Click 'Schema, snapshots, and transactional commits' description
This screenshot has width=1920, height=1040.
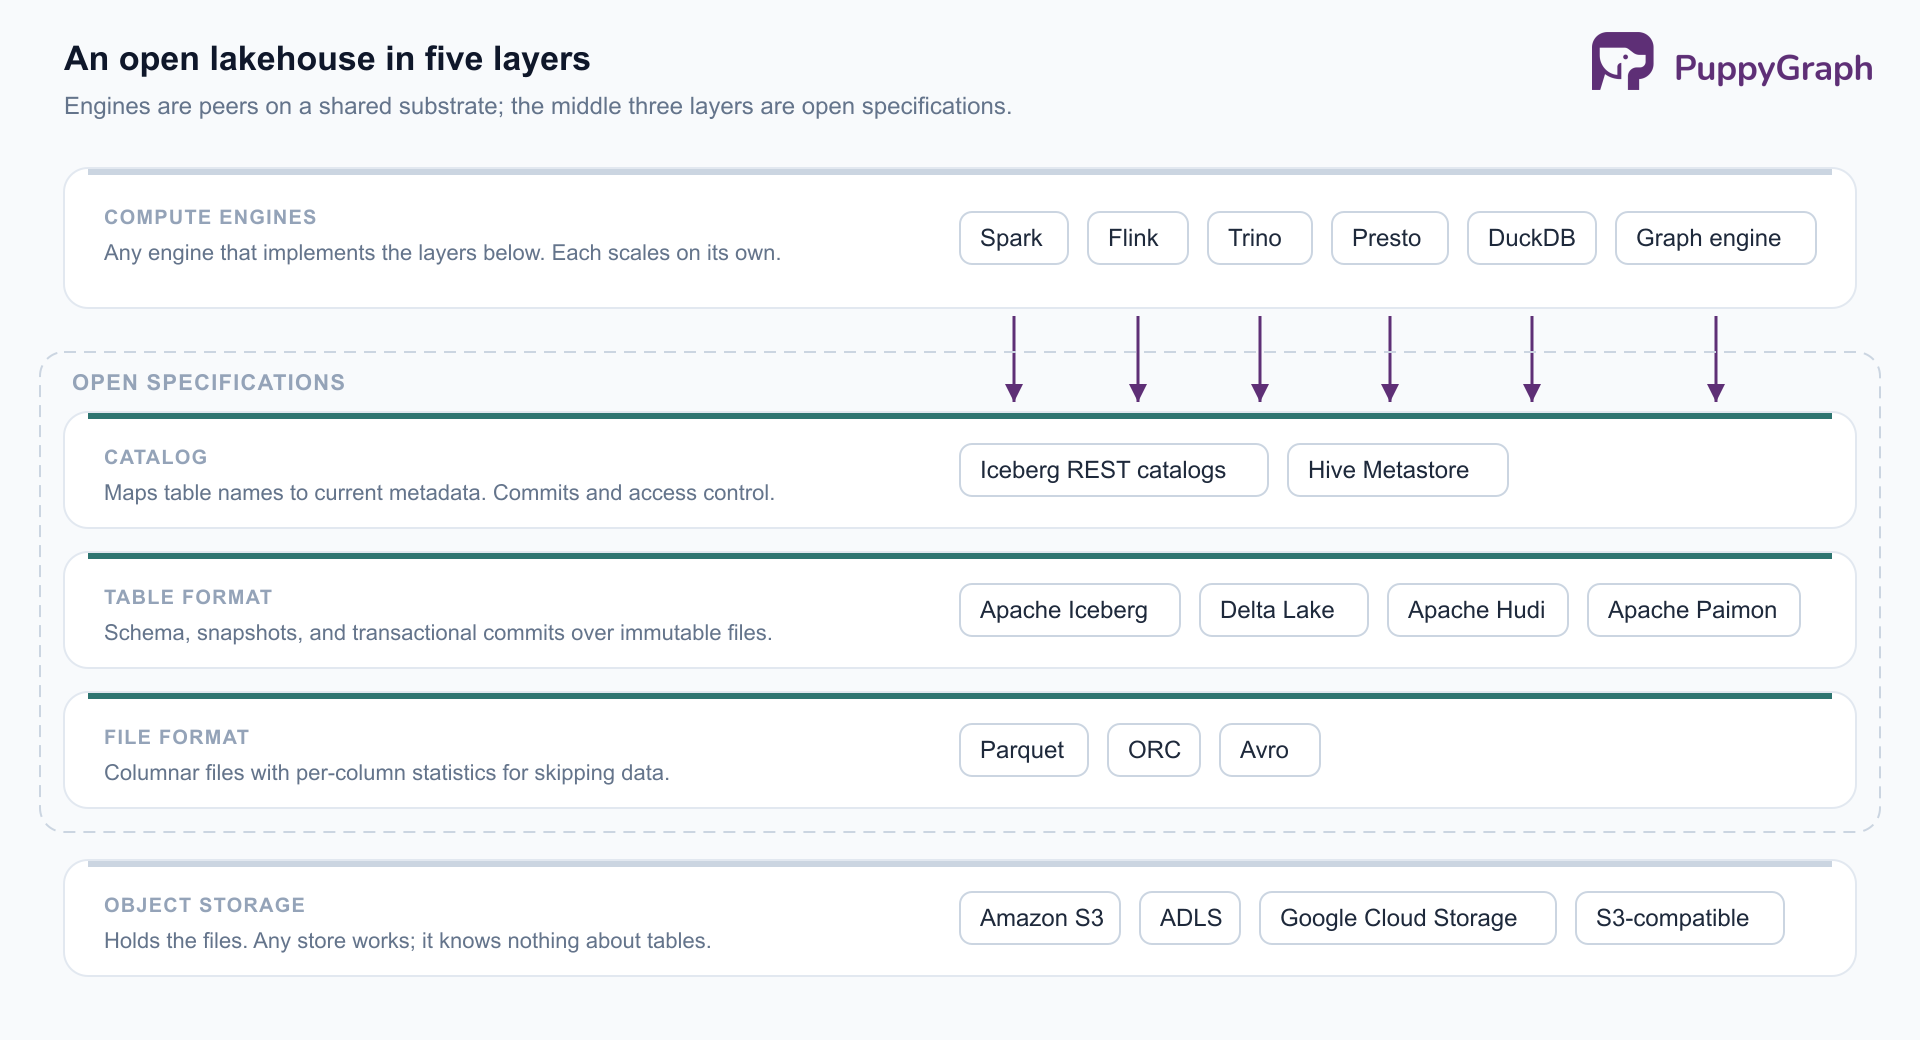click(438, 633)
